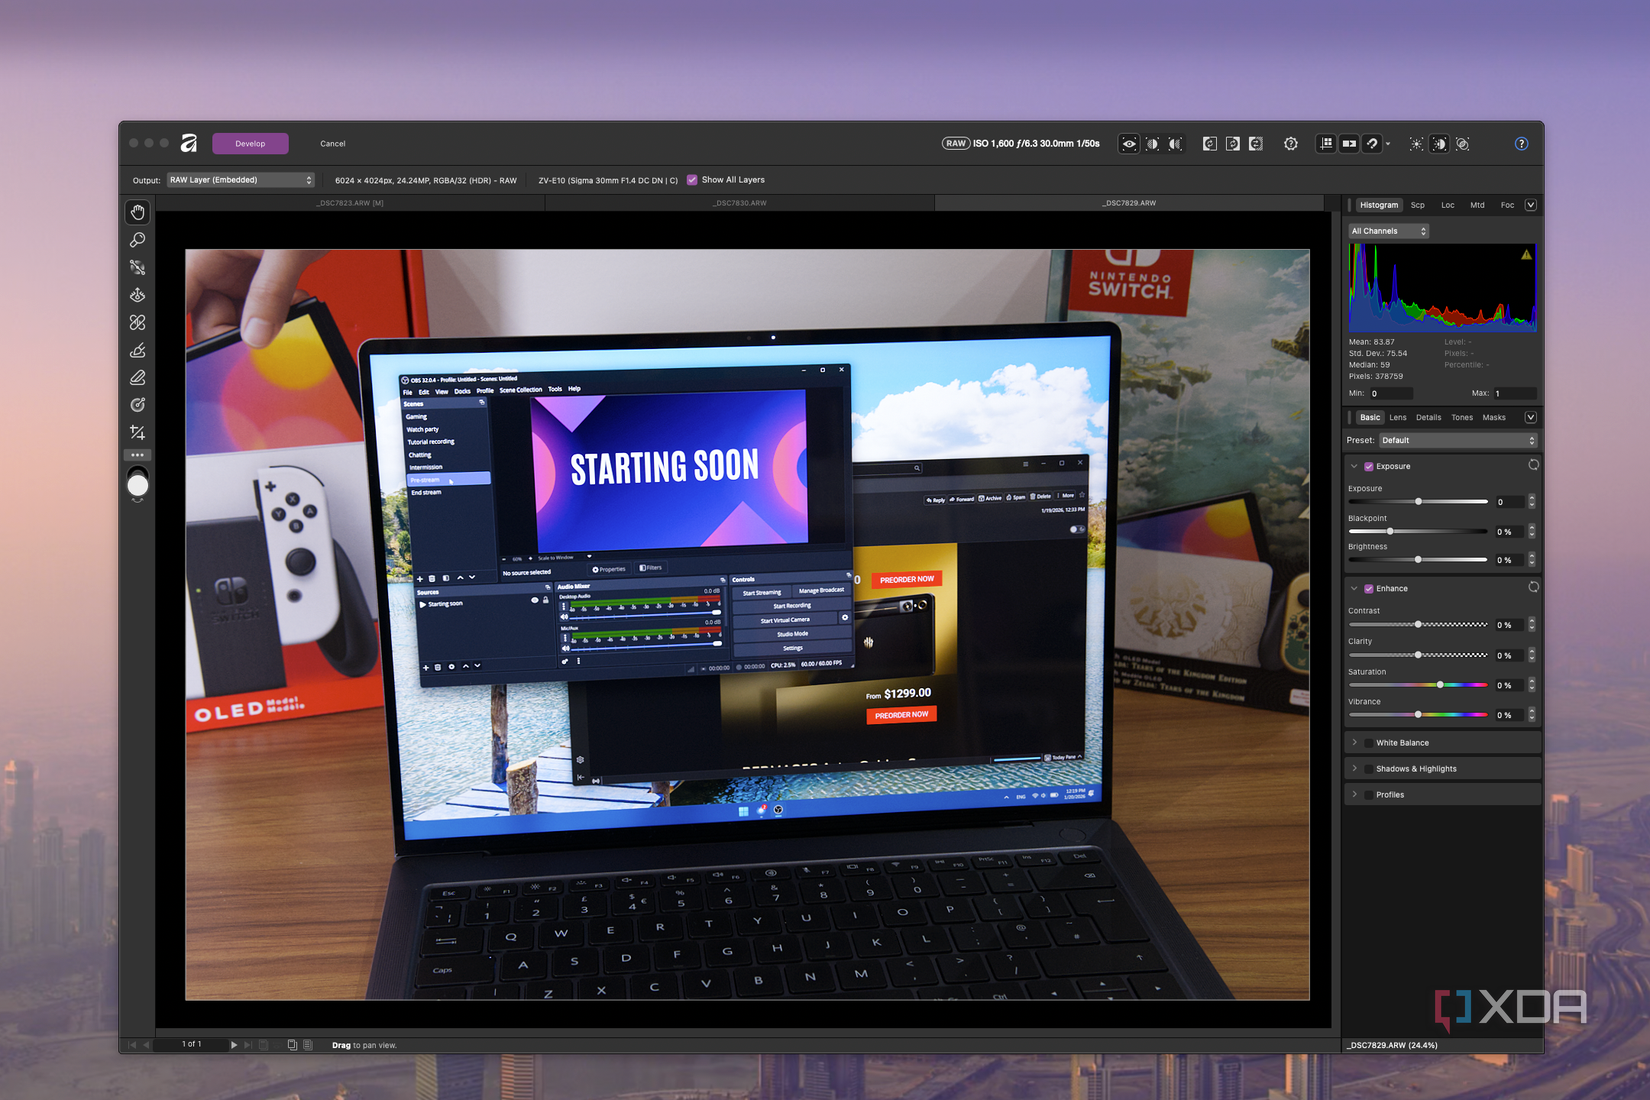
Task: Toggle the eye preview icon
Action: pyautogui.click(x=1129, y=144)
